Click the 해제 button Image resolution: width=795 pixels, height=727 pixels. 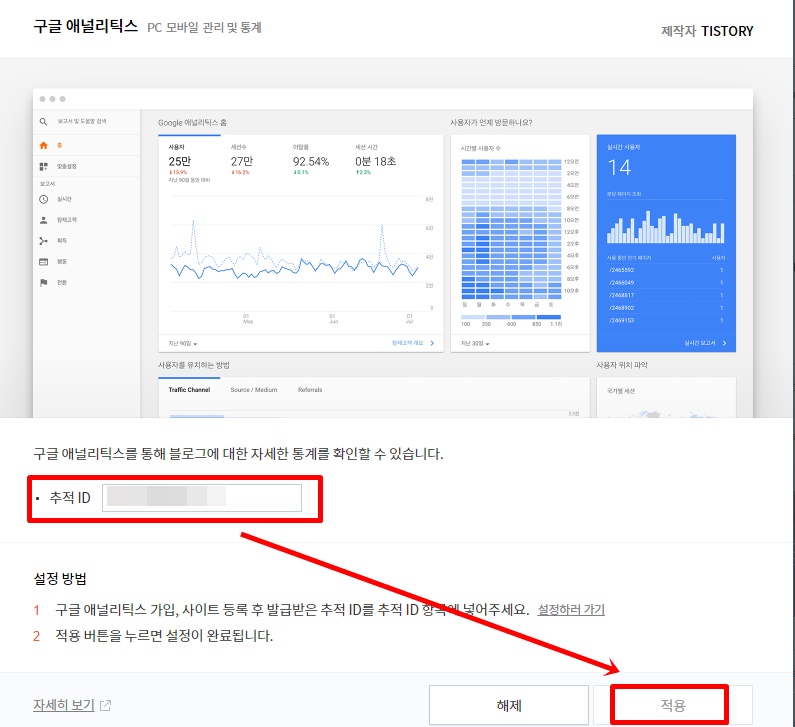coord(509,705)
